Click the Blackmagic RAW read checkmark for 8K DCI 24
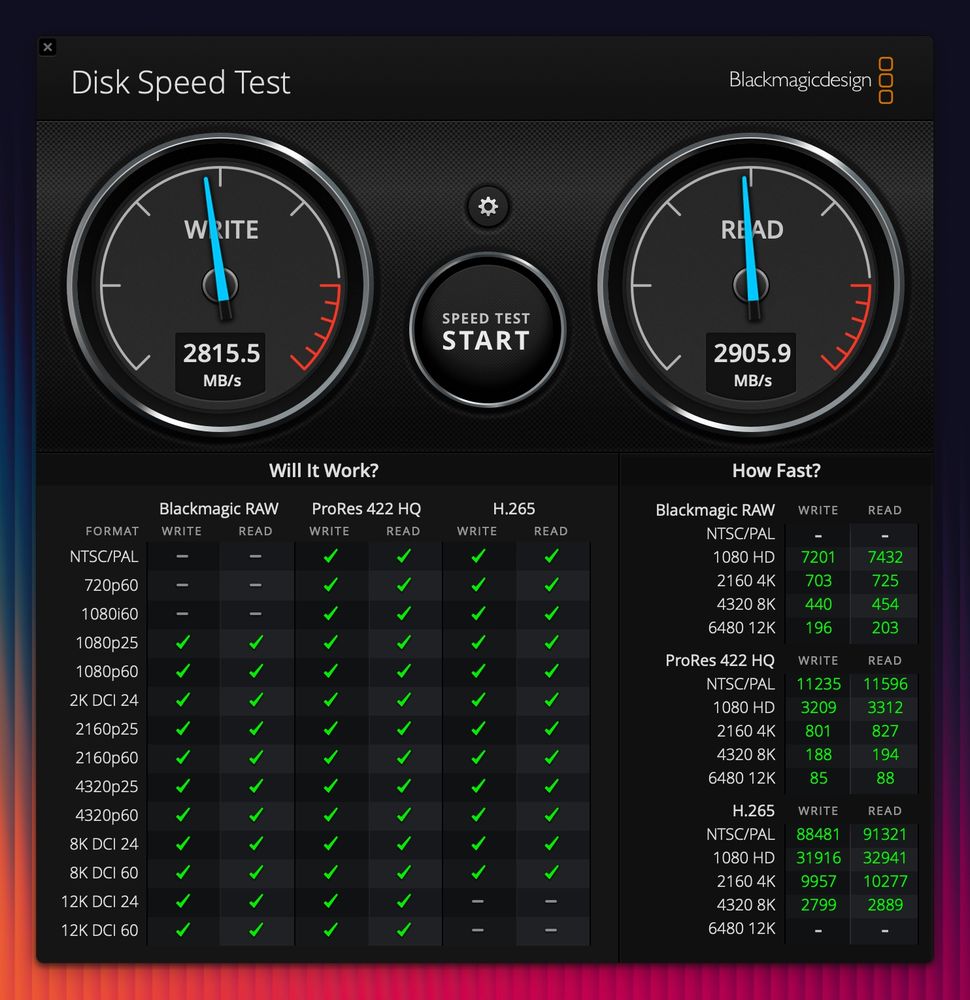970x1000 pixels. (x=256, y=843)
